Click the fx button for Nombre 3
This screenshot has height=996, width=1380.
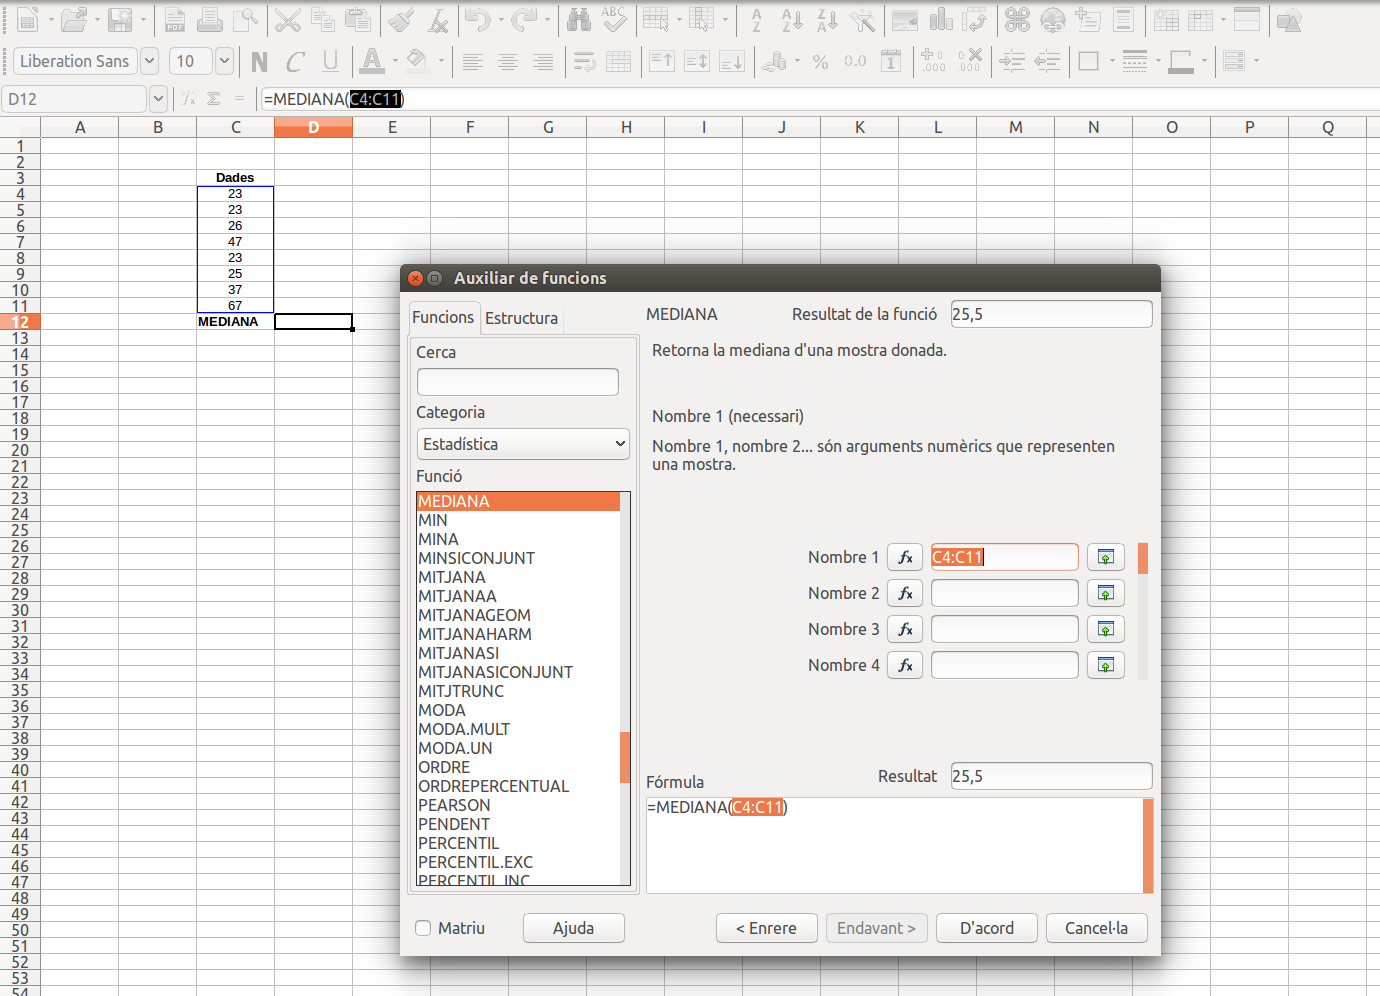point(905,629)
